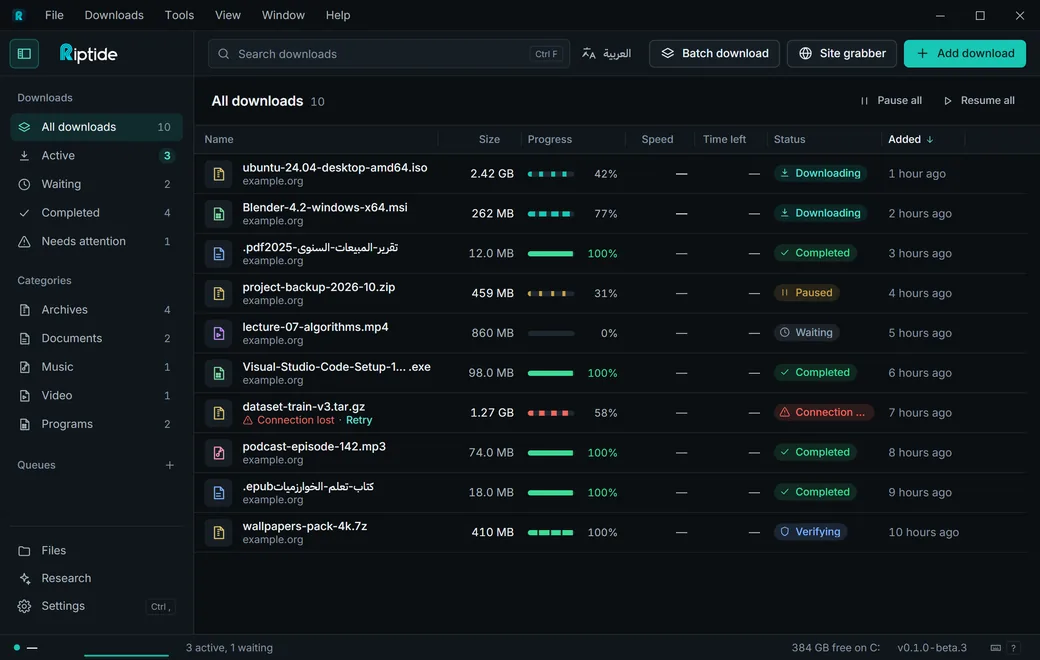Open help question mark in status bar
The height and width of the screenshot is (660, 1040).
[1013, 648]
